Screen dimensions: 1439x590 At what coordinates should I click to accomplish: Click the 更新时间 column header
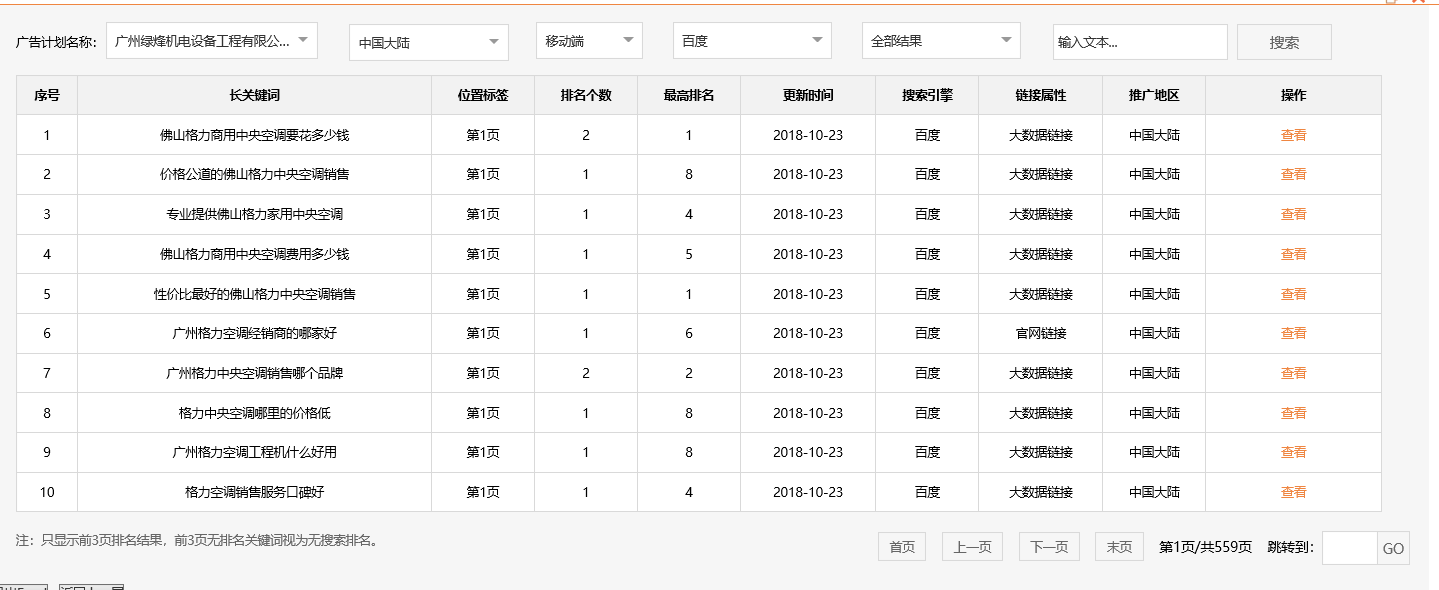click(x=806, y=94)
